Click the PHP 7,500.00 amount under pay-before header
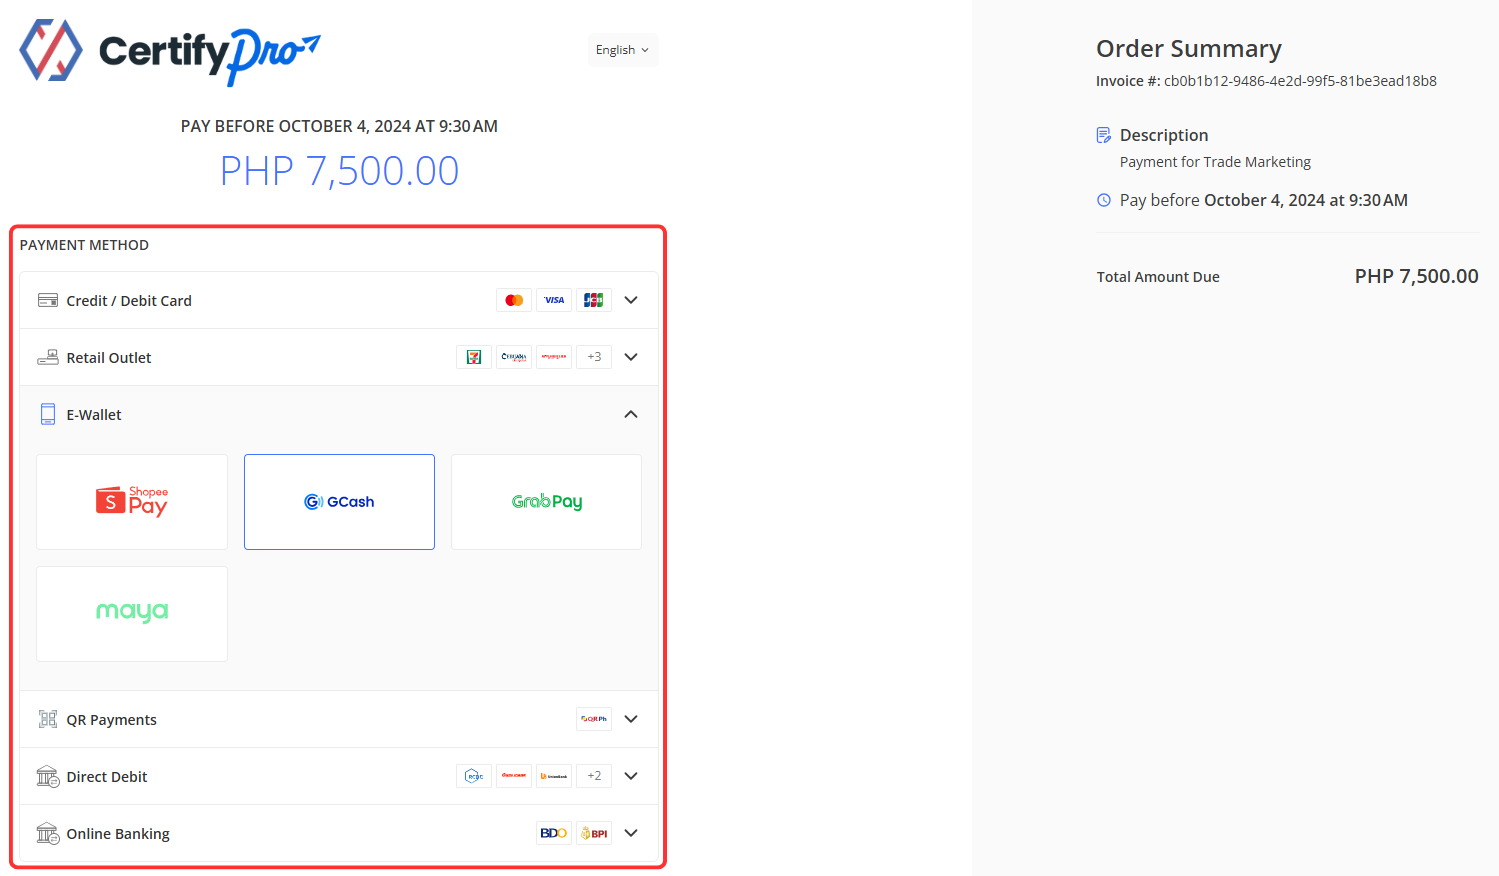The width and height of the screenshot is (1499, 876). coord(339,171)
